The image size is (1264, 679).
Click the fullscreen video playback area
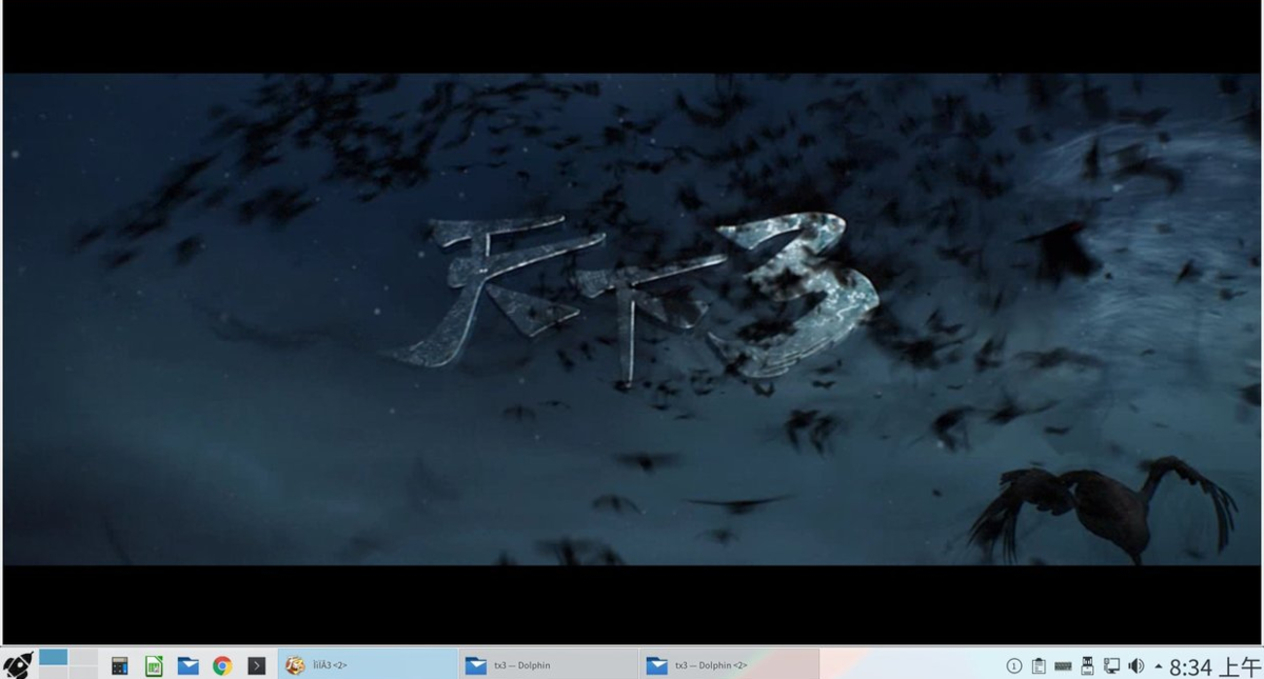pos(632,320)
